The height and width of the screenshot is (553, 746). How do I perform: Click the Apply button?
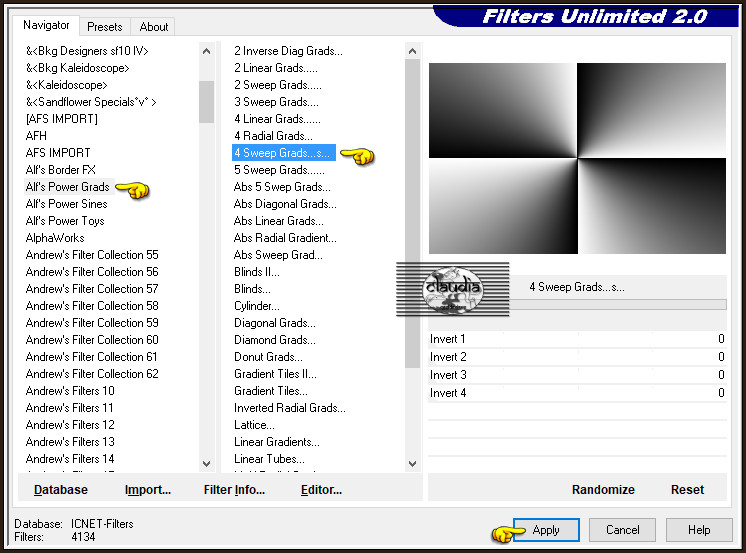546,530
